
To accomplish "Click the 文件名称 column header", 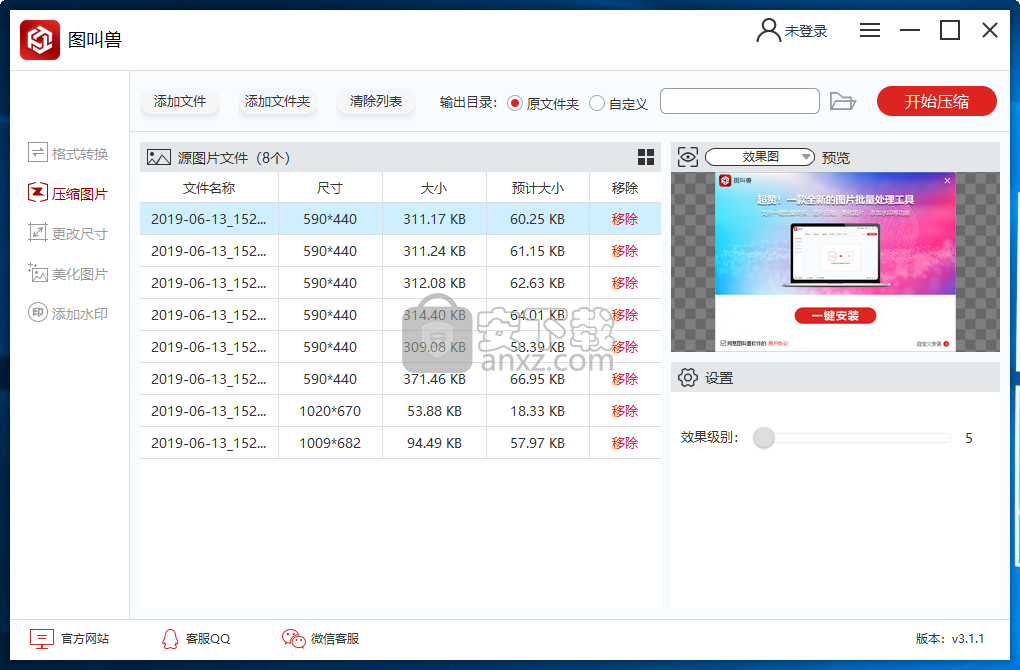I will point(209,188).
